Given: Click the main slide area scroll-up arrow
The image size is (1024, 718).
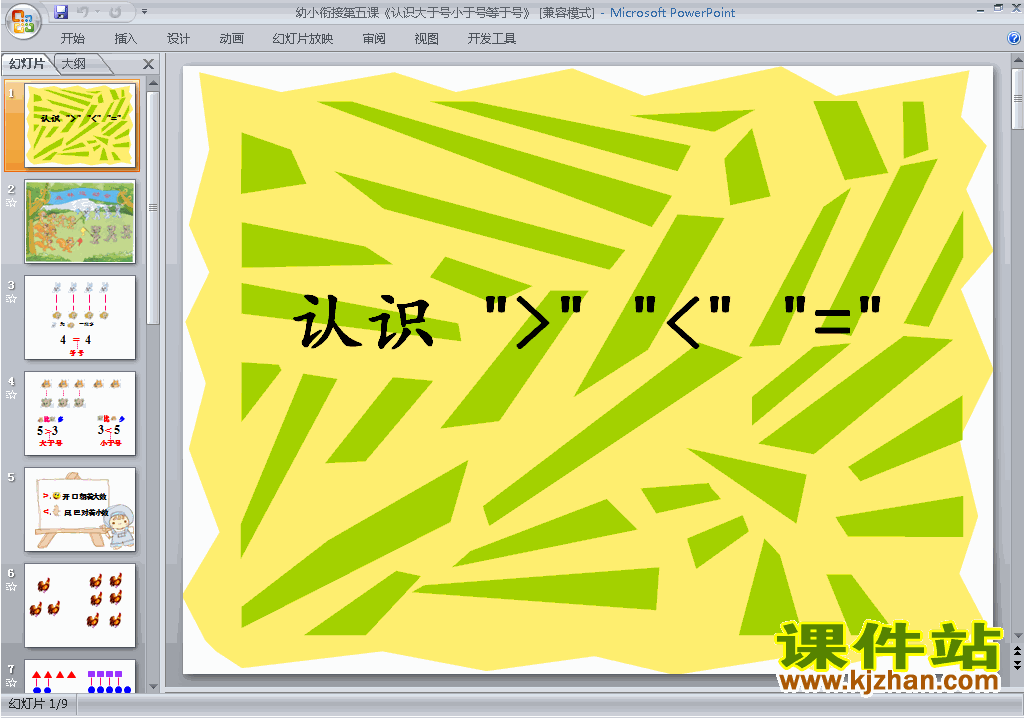Looking at the screenshot, I should click(x=1017, y=61).
